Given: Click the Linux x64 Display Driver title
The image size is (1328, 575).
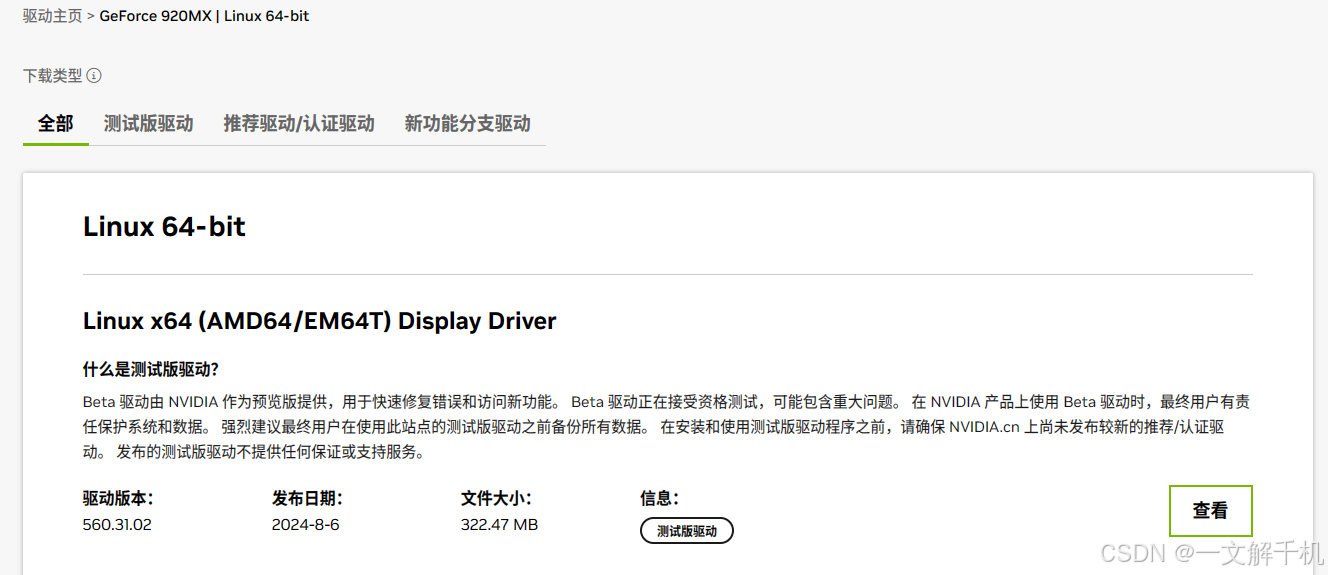Looking at the screenshot, I should [x=319, y=321].
